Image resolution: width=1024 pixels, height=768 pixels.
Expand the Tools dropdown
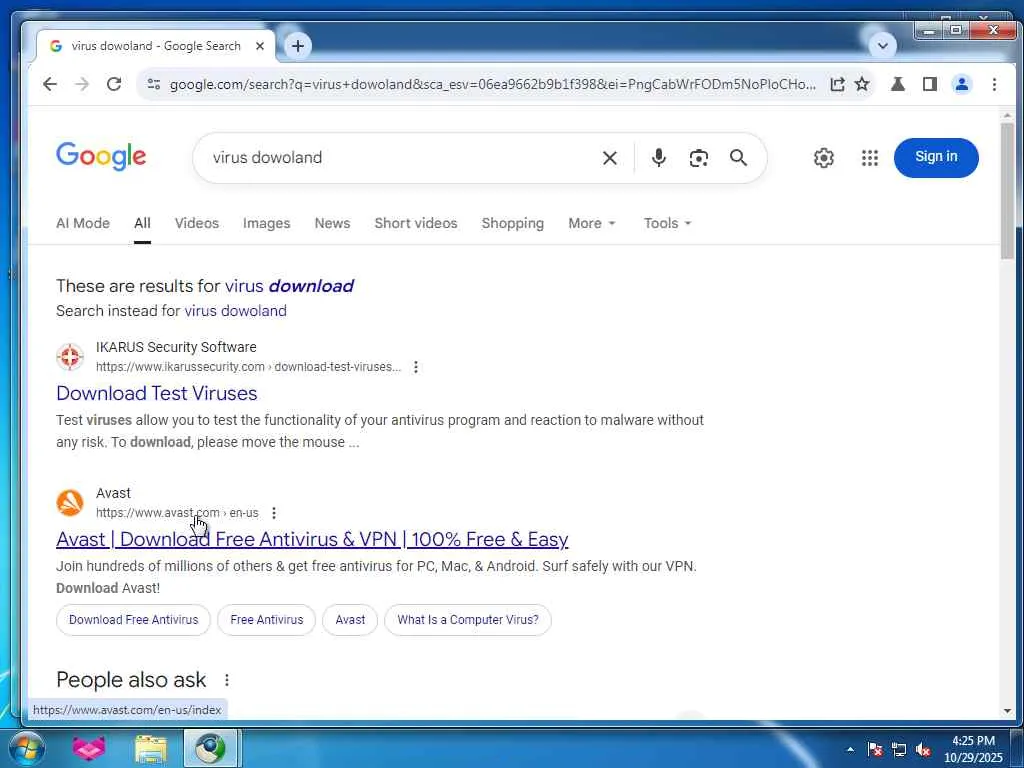click(667, 223)
